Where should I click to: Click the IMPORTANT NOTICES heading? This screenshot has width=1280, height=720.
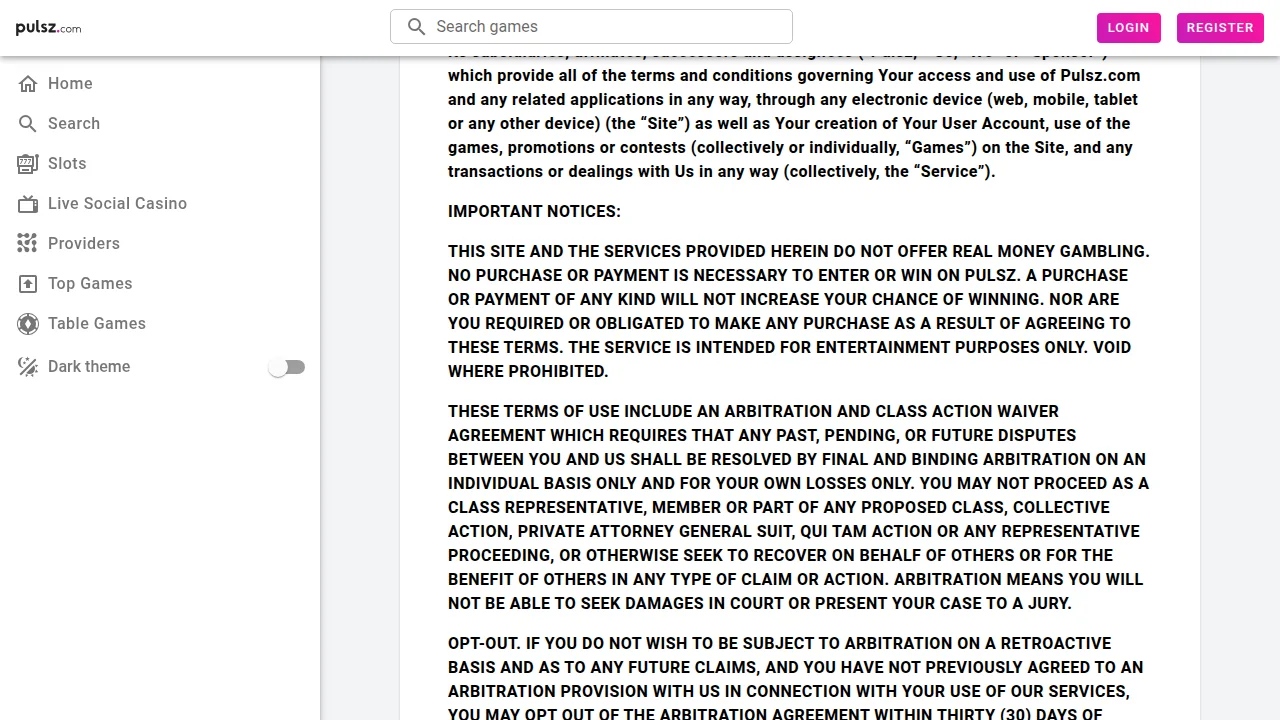534,212
